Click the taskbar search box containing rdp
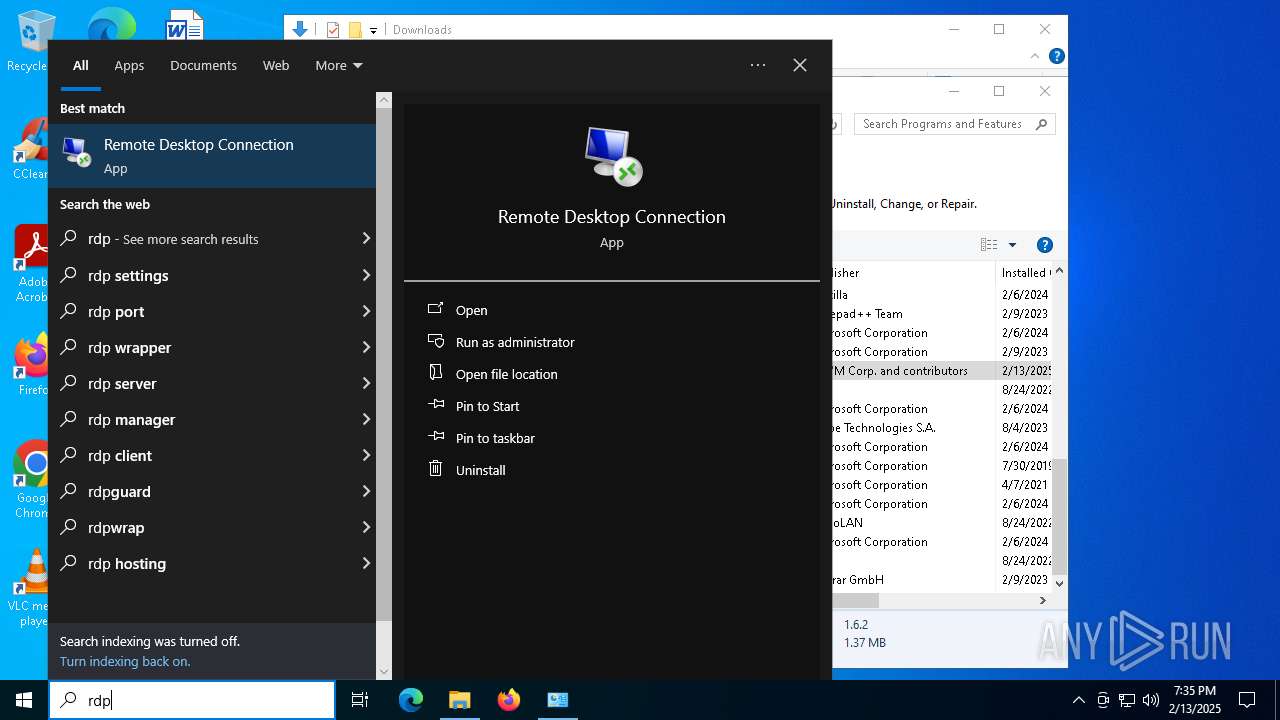 click(192, 700)
